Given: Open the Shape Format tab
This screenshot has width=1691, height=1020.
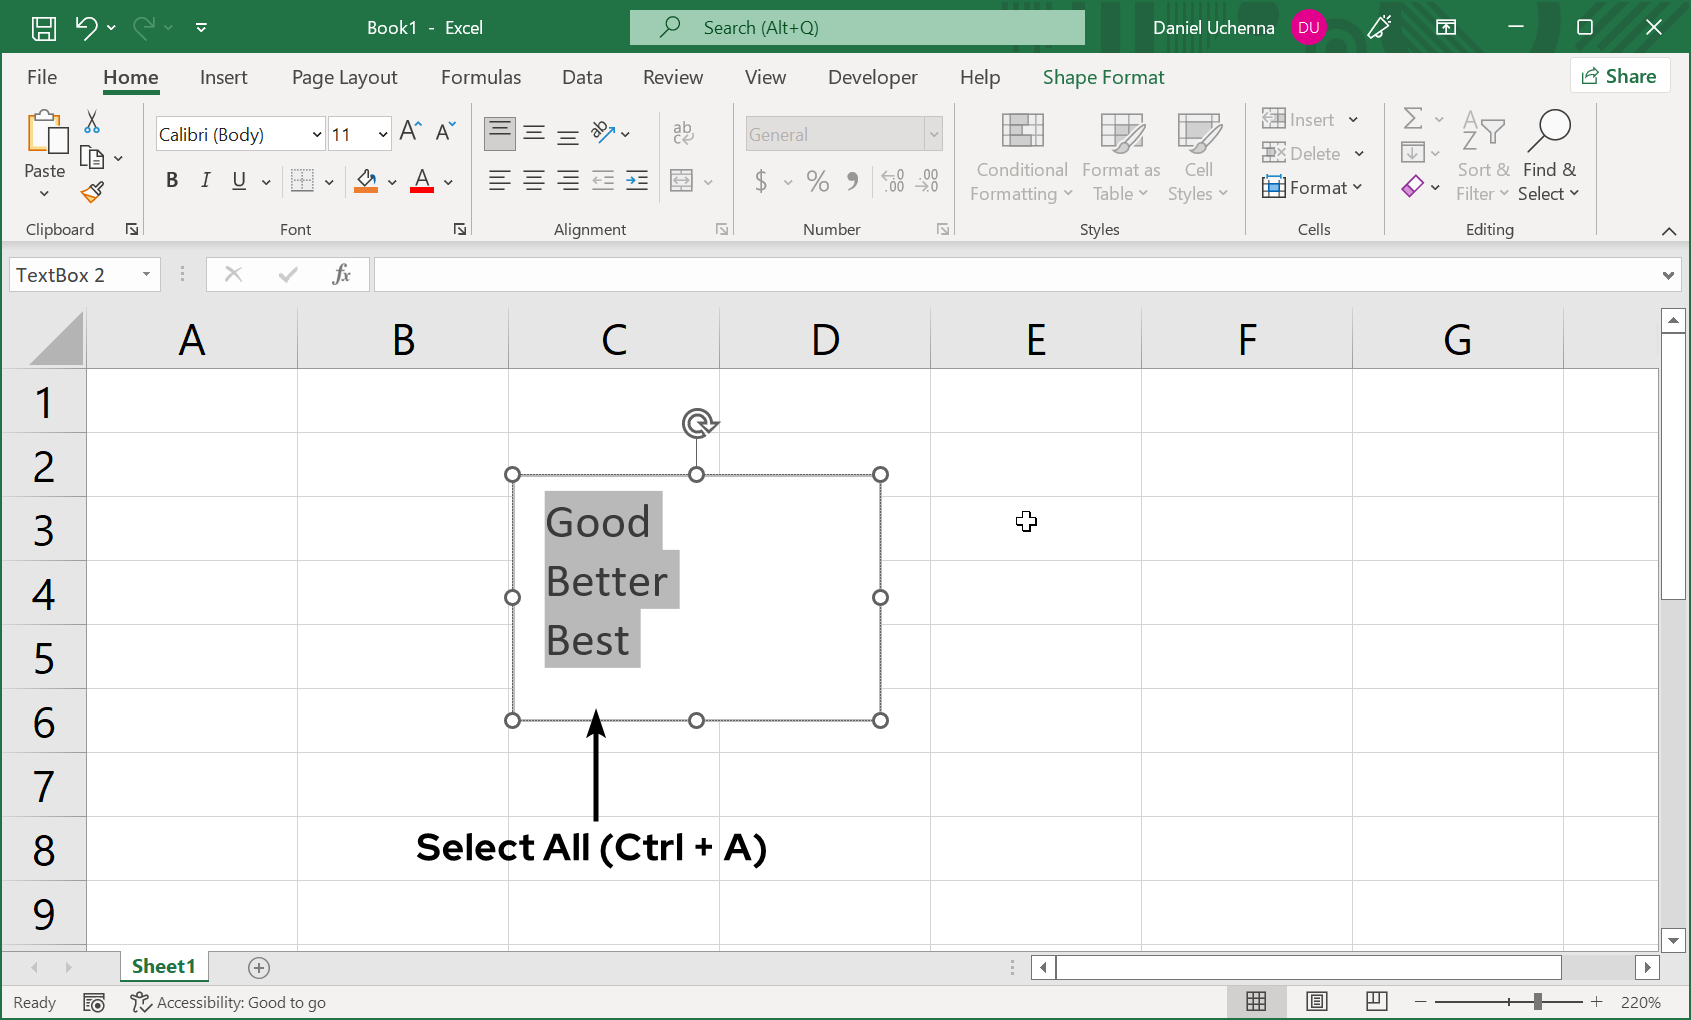Looking at the screenshot, I should (x=1103, y=77).
